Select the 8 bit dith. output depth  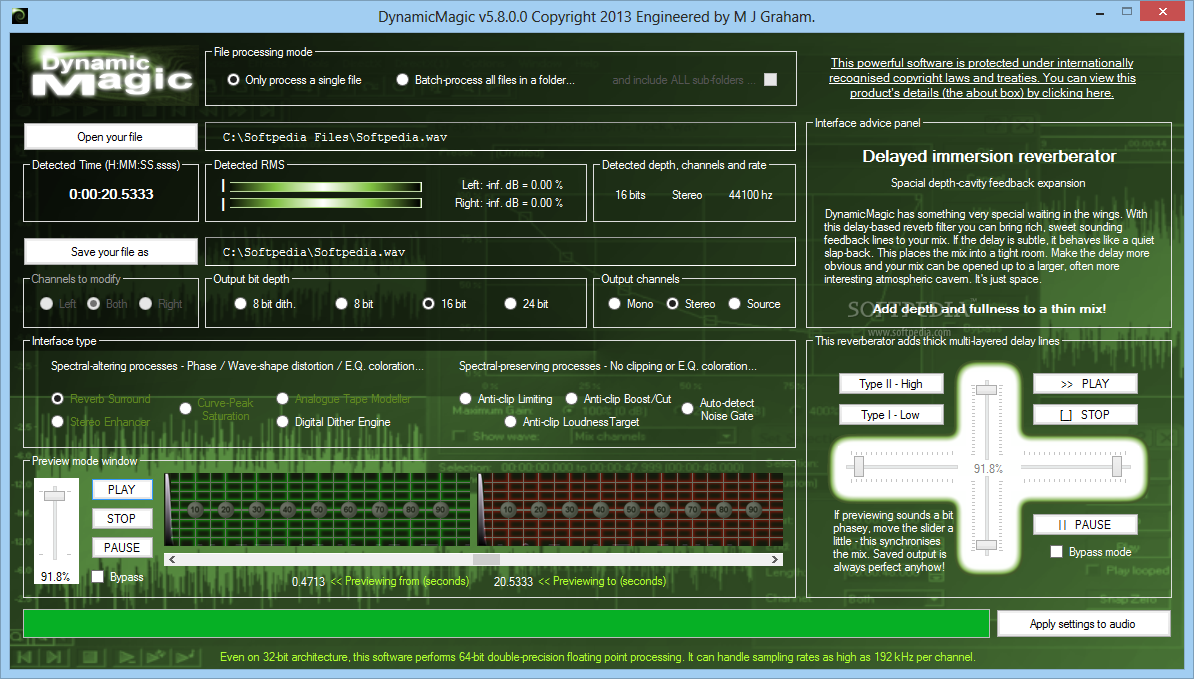pos(264,304)
